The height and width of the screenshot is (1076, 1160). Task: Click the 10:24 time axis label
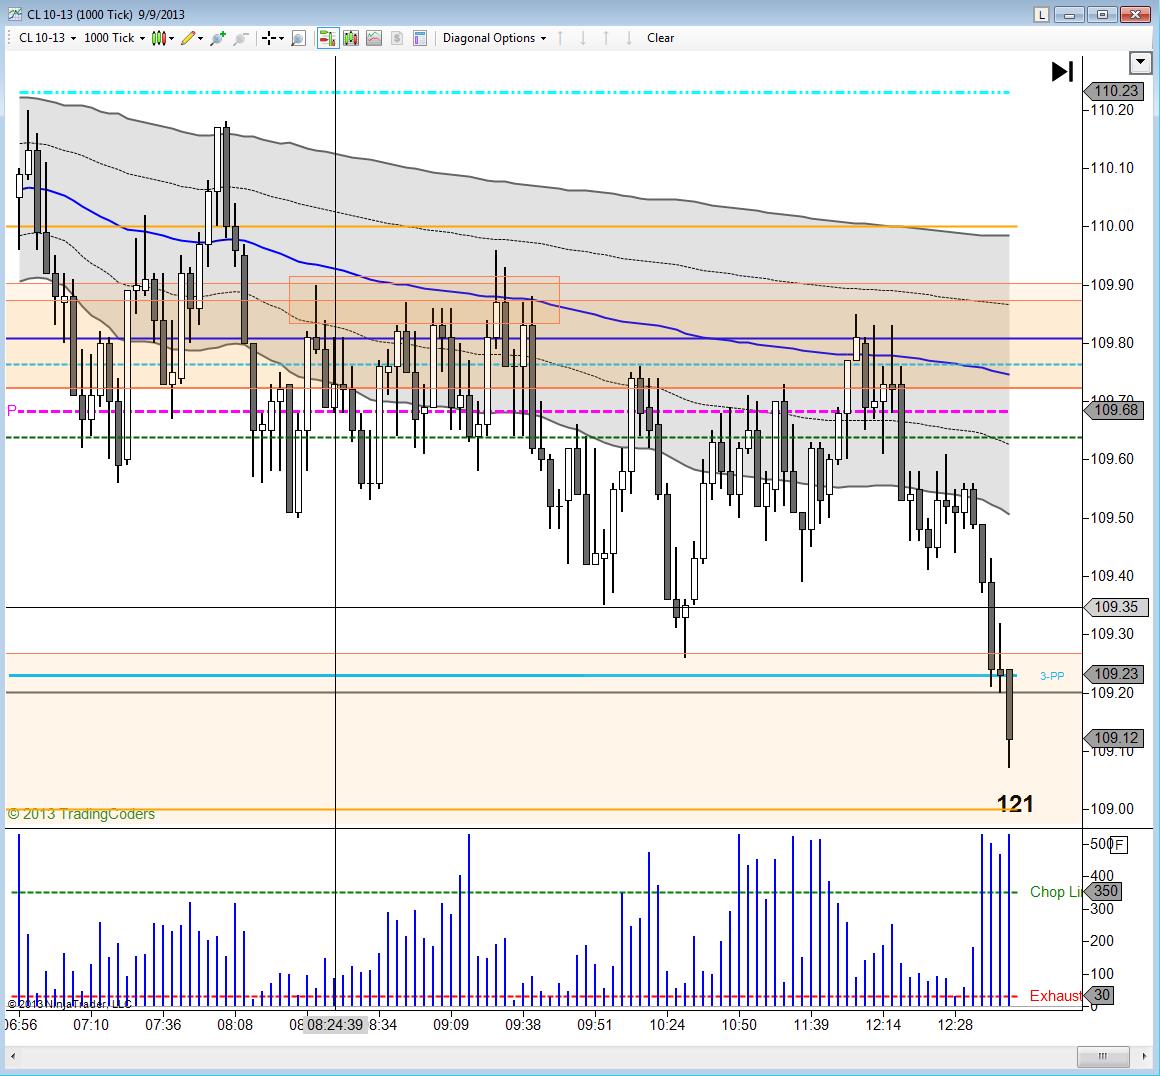(667, 1024)
